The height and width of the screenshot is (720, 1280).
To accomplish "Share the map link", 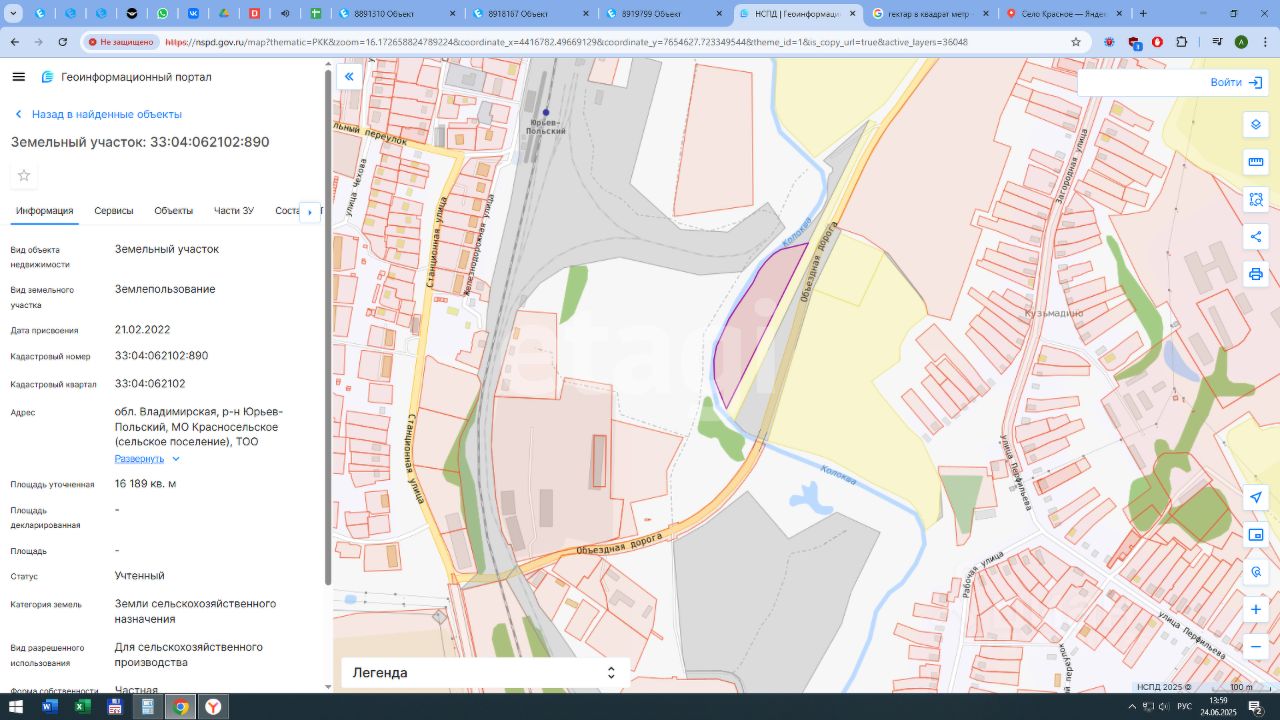I will click(x=1256, y=237).
